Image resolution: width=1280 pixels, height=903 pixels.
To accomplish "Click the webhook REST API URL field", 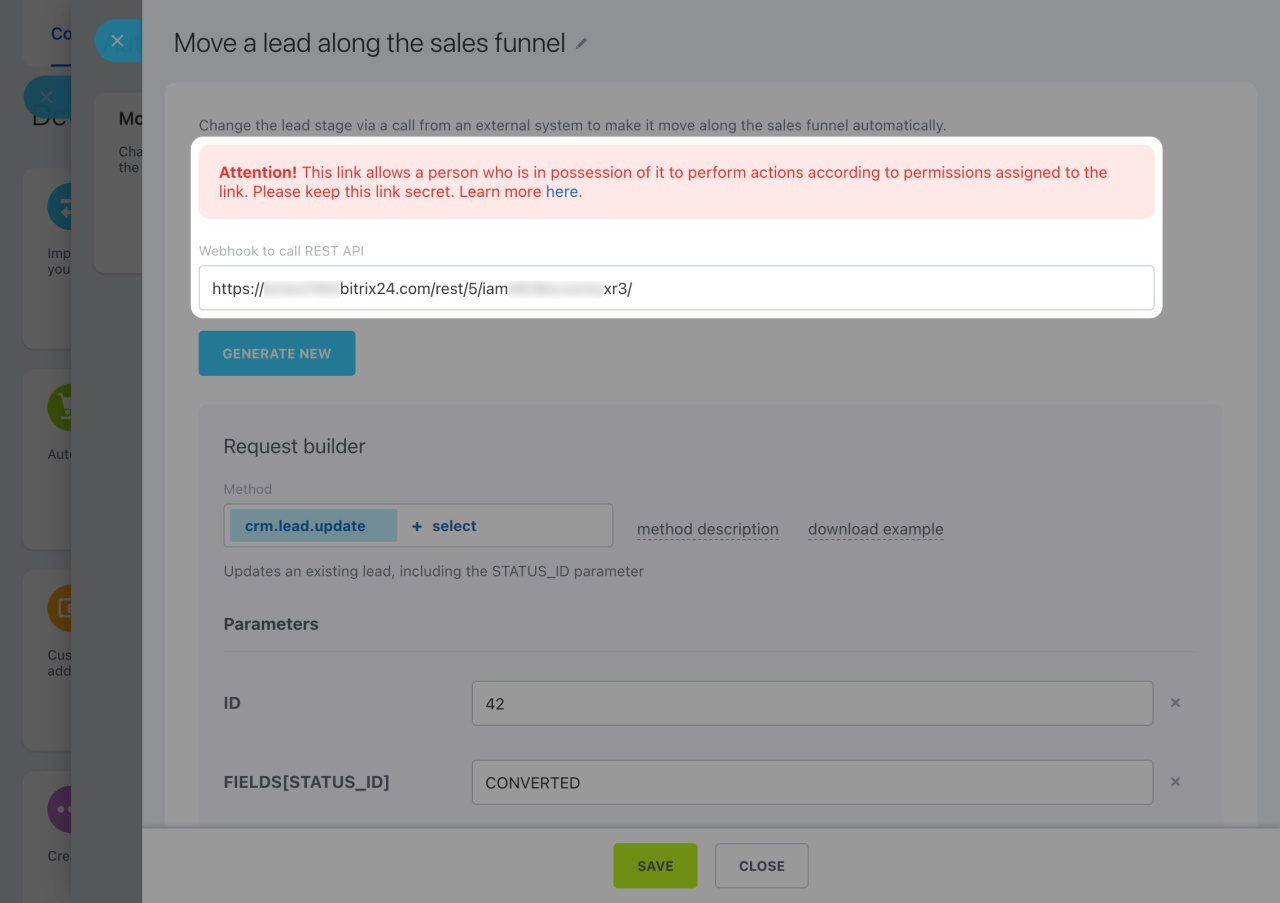I will point(676,288).
